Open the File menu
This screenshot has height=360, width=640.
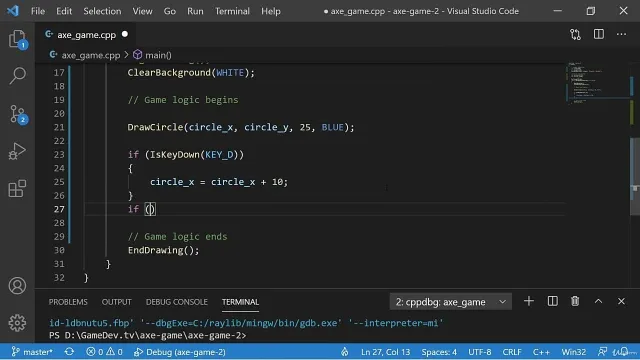pos(38,11)
